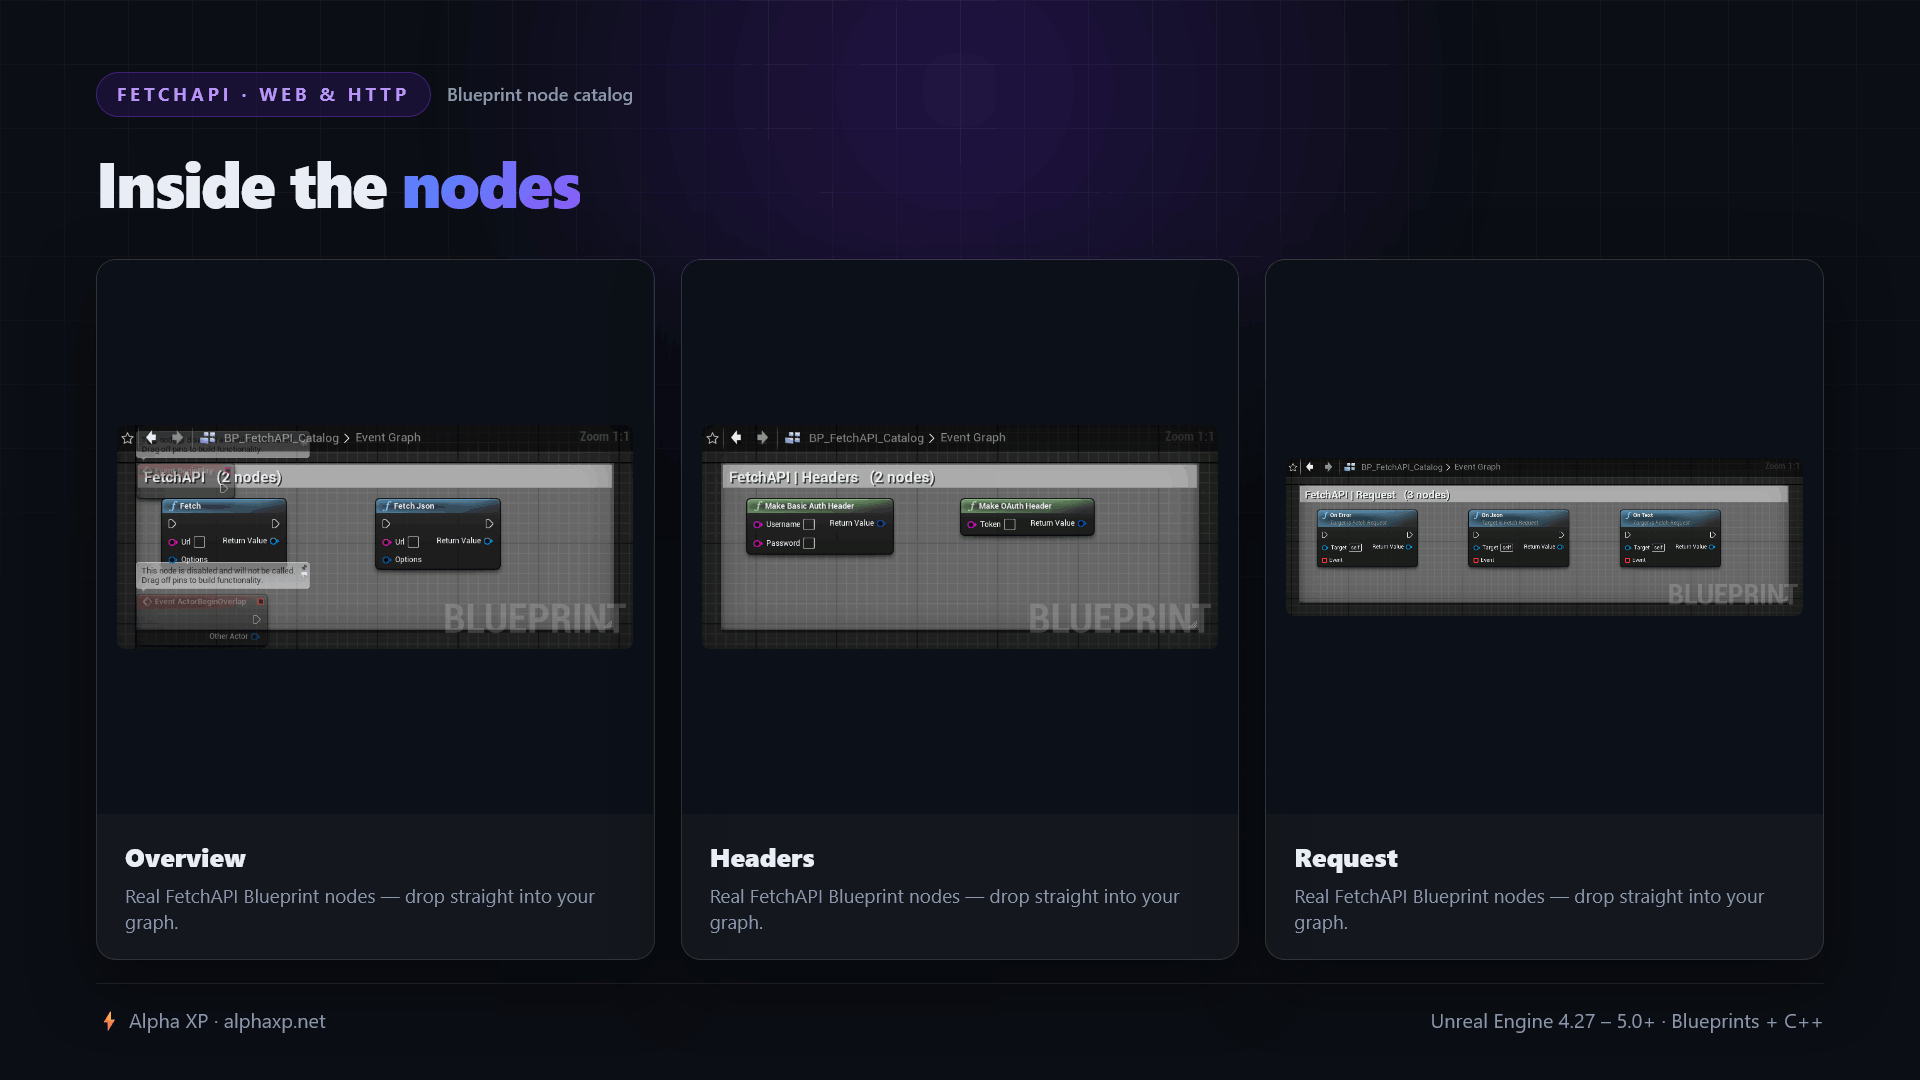The image size is (1920, 1080).
Task: Click the Username input box
Action: click(809, 524)
